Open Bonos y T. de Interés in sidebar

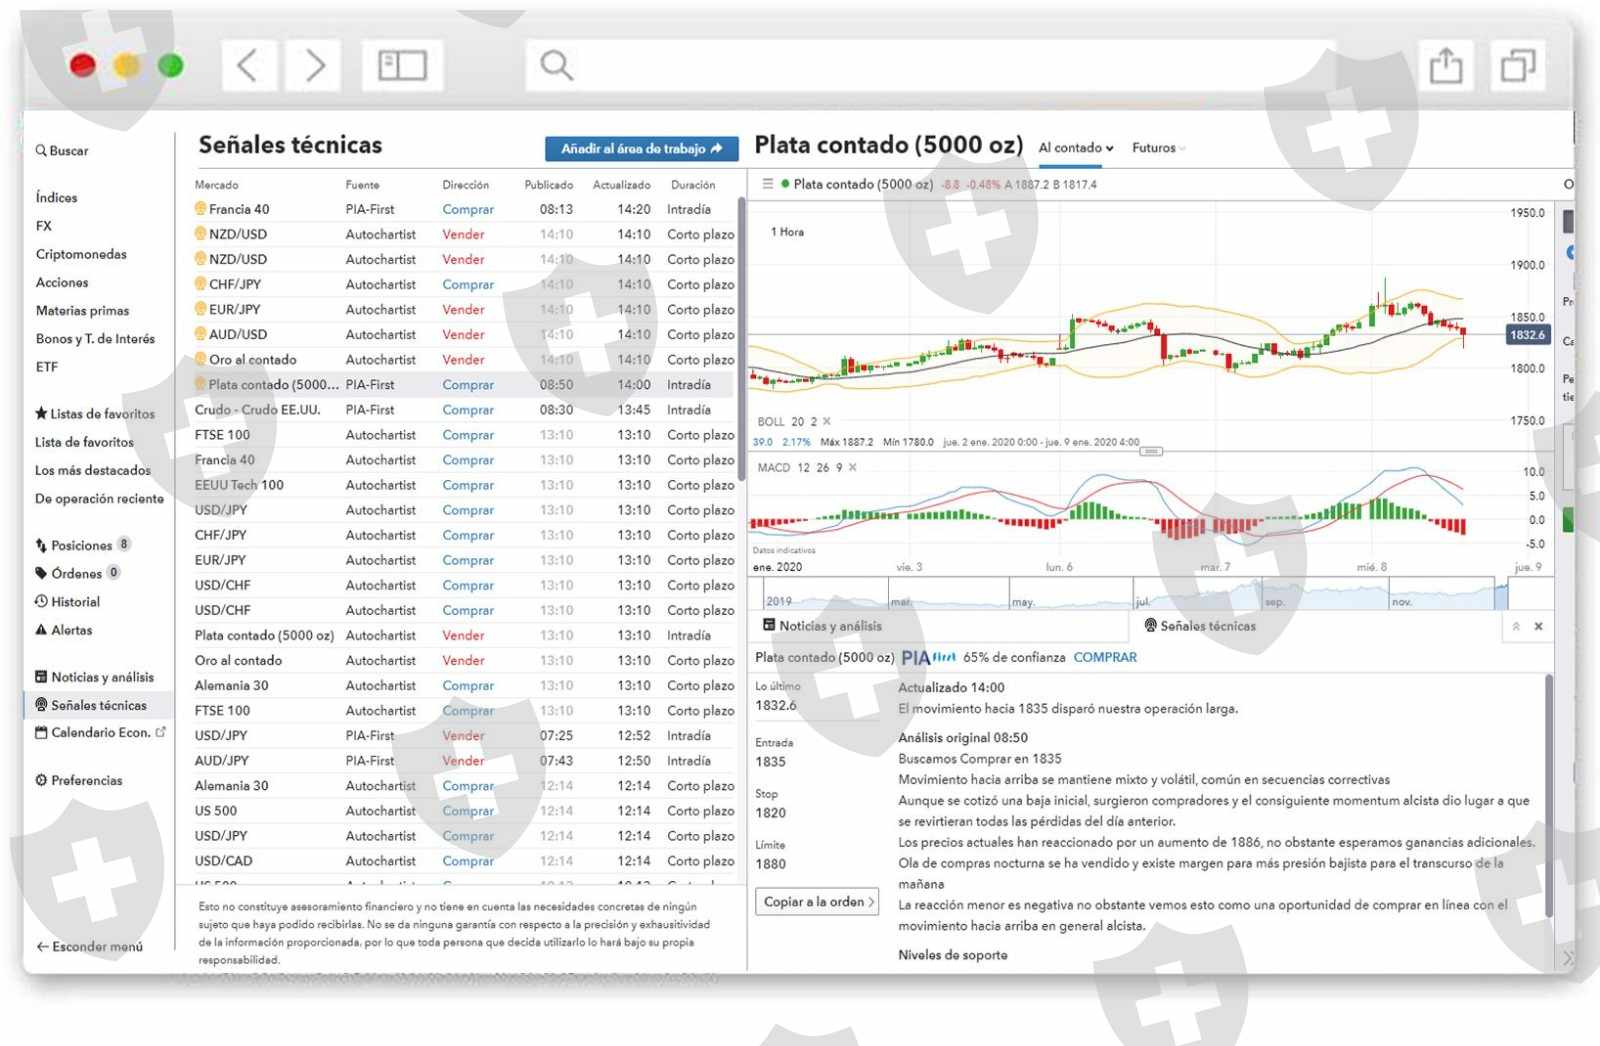point(95,339)
